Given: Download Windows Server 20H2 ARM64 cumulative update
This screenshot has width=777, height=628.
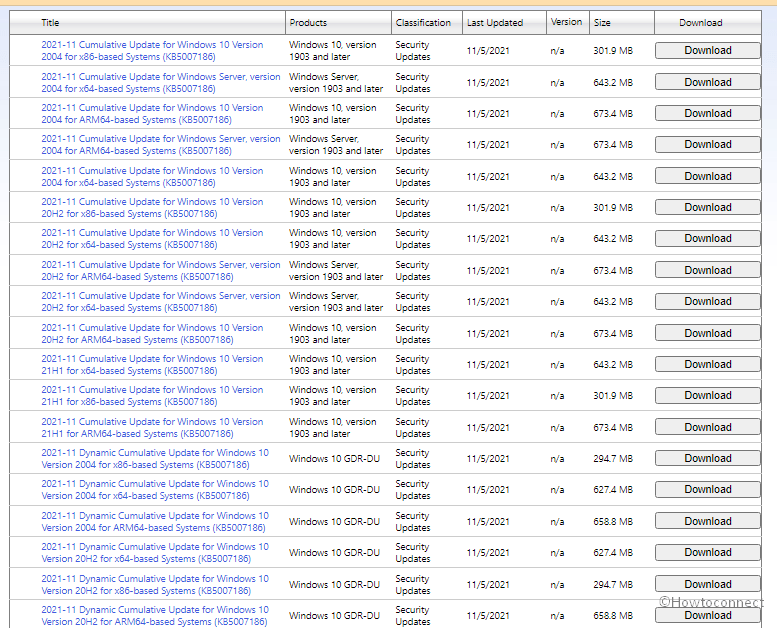Looking at the screenshot, I should pos(707,270).
